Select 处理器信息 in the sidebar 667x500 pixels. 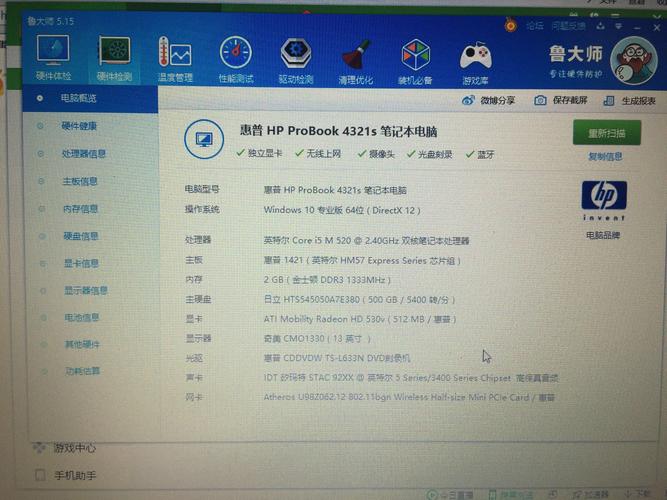tap(84, 154)
